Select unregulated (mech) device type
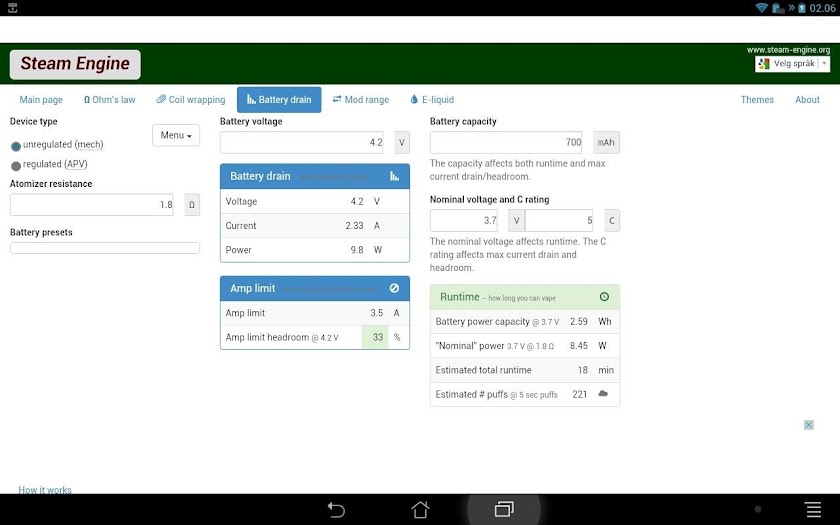This screenshot has width=840, height=525. 16,146
